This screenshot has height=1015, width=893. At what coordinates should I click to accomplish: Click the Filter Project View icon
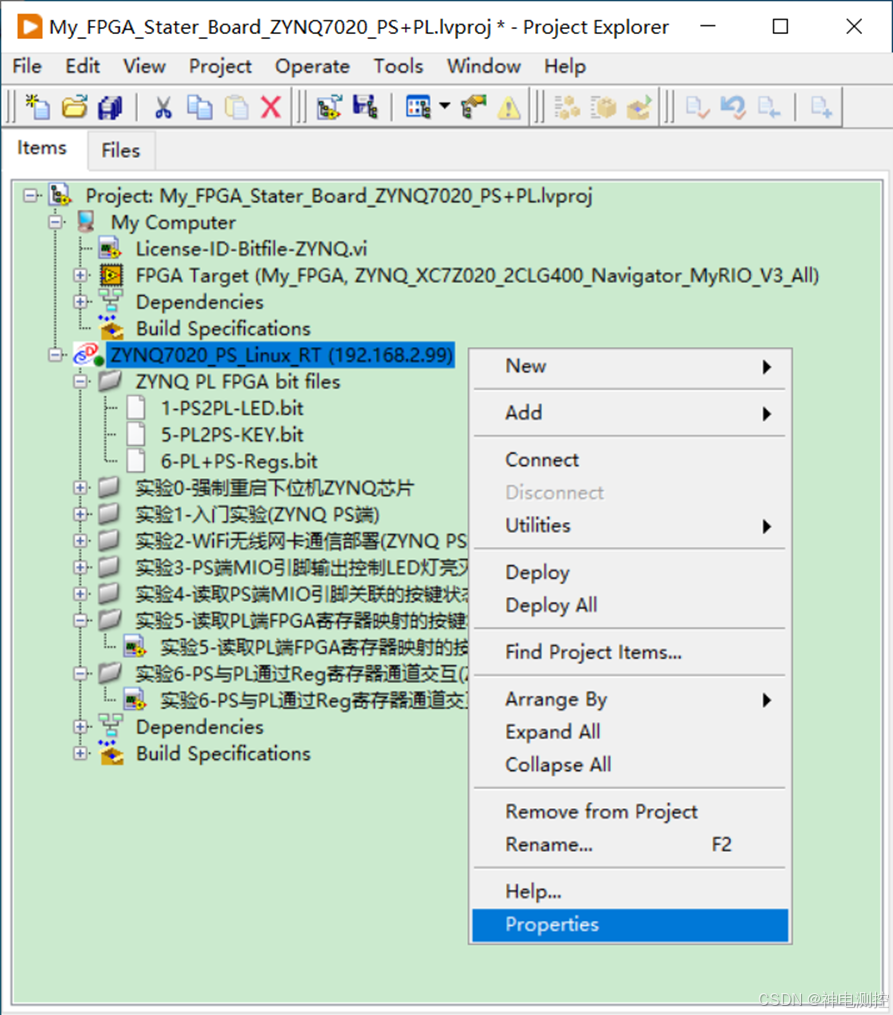point(418,107)
